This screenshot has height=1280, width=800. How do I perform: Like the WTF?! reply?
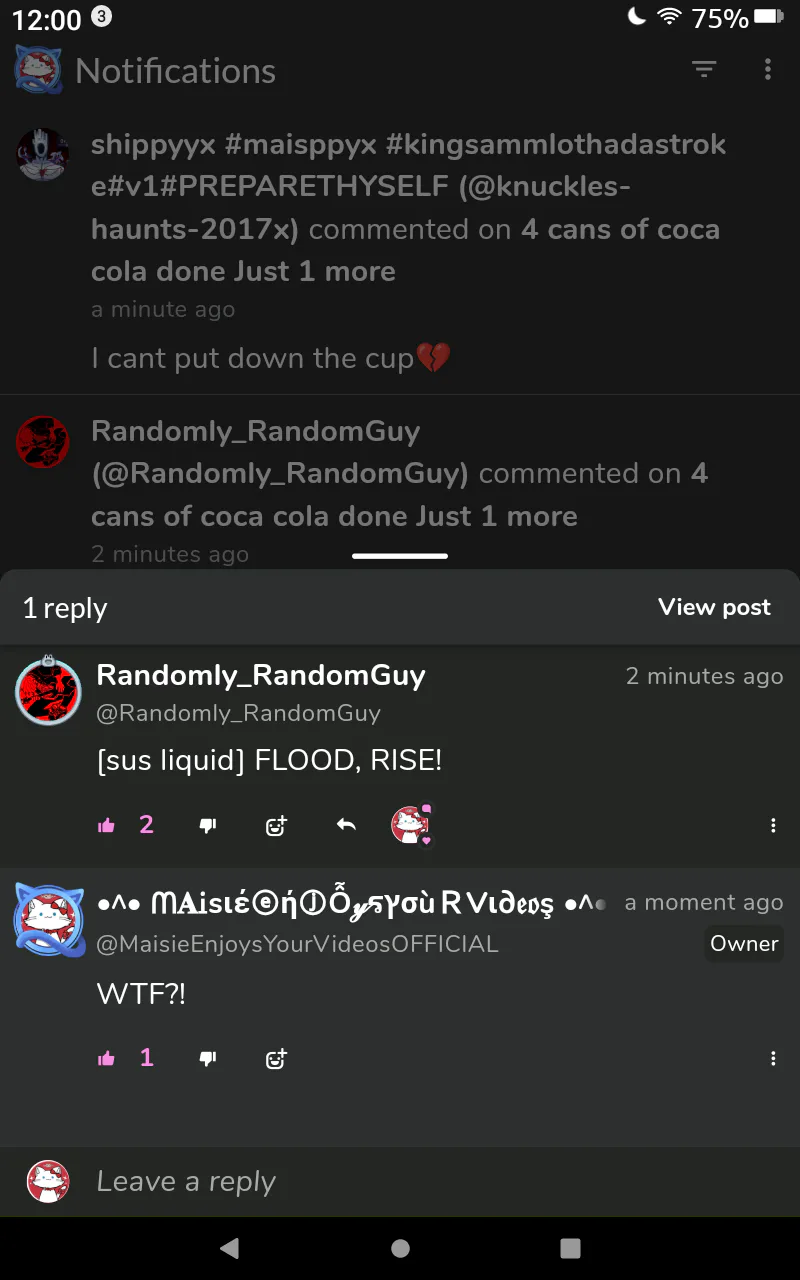click(x=107, y=1059)
